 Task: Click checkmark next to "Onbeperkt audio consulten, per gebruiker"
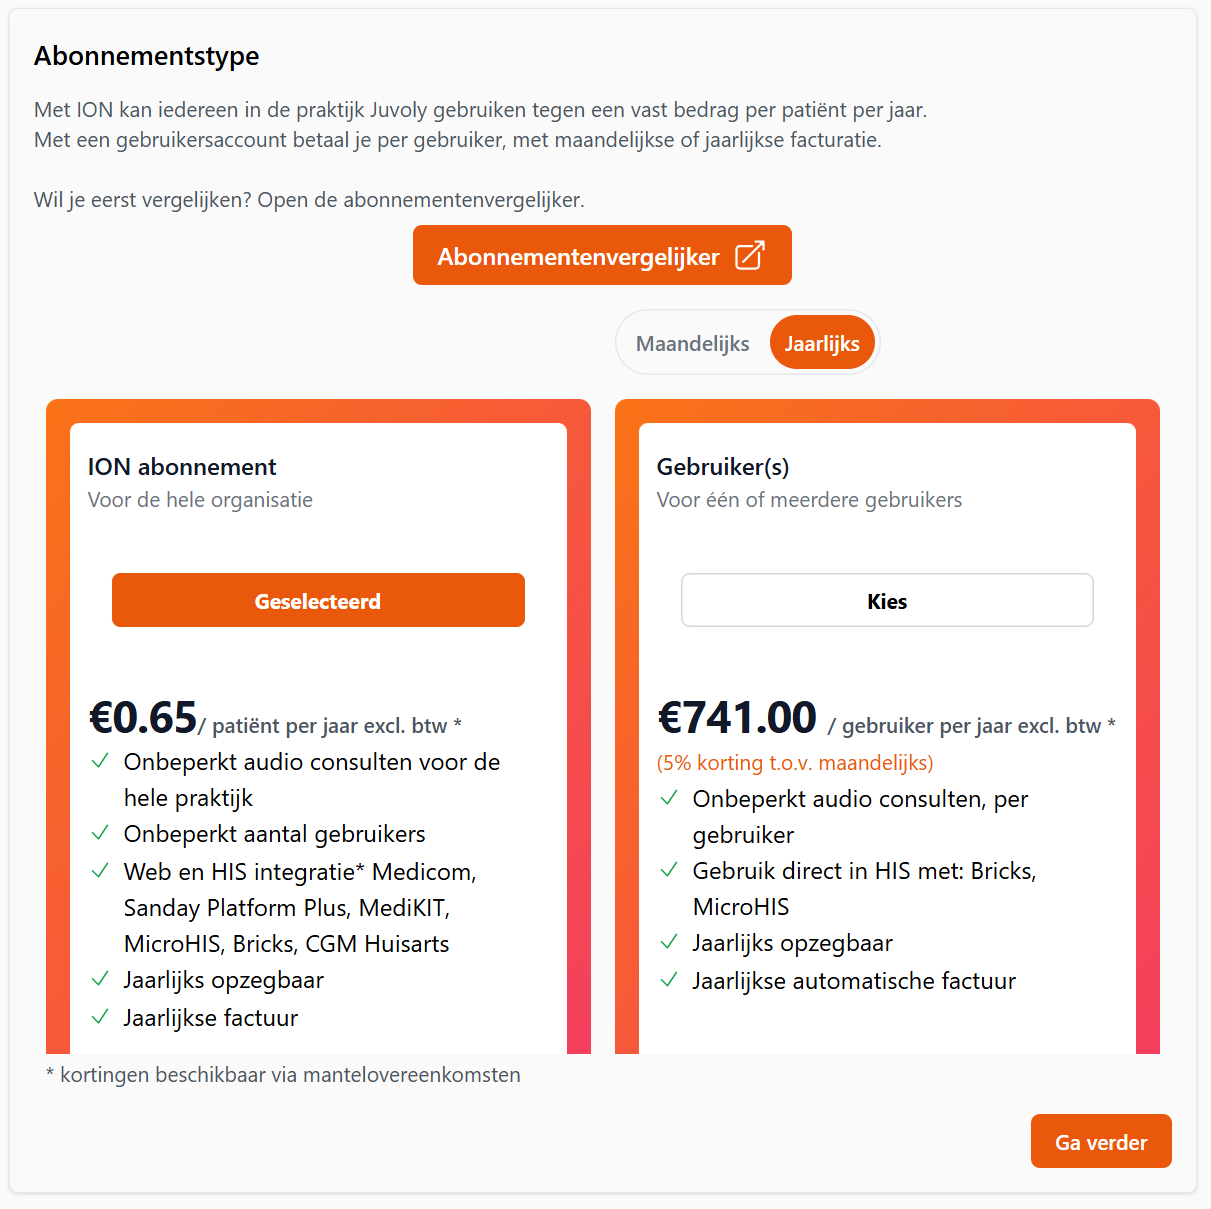669,798
